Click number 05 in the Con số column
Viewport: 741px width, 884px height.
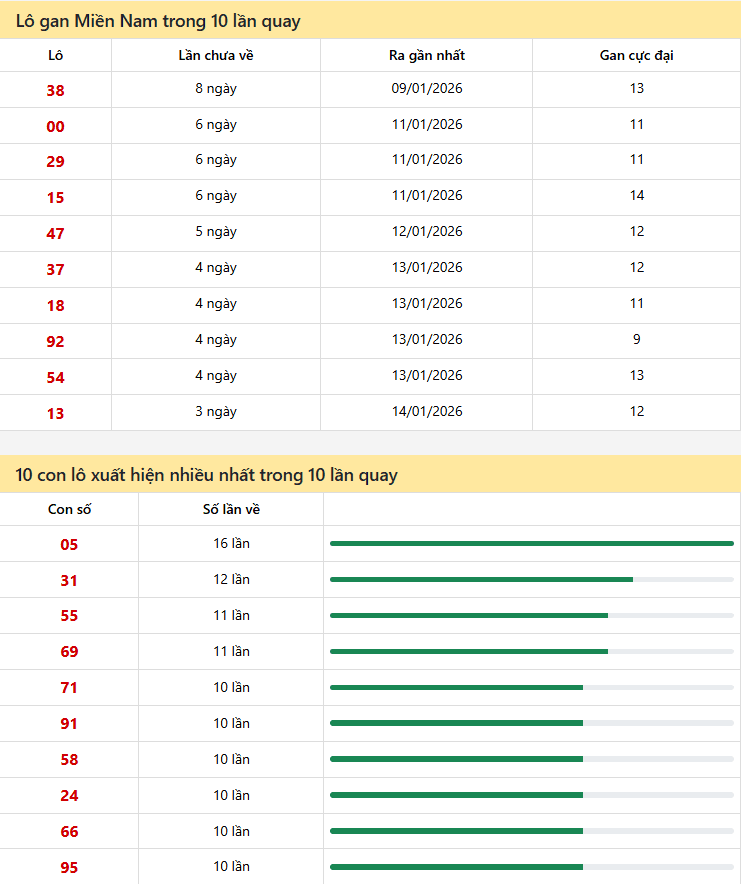click(x=69, y=545)
